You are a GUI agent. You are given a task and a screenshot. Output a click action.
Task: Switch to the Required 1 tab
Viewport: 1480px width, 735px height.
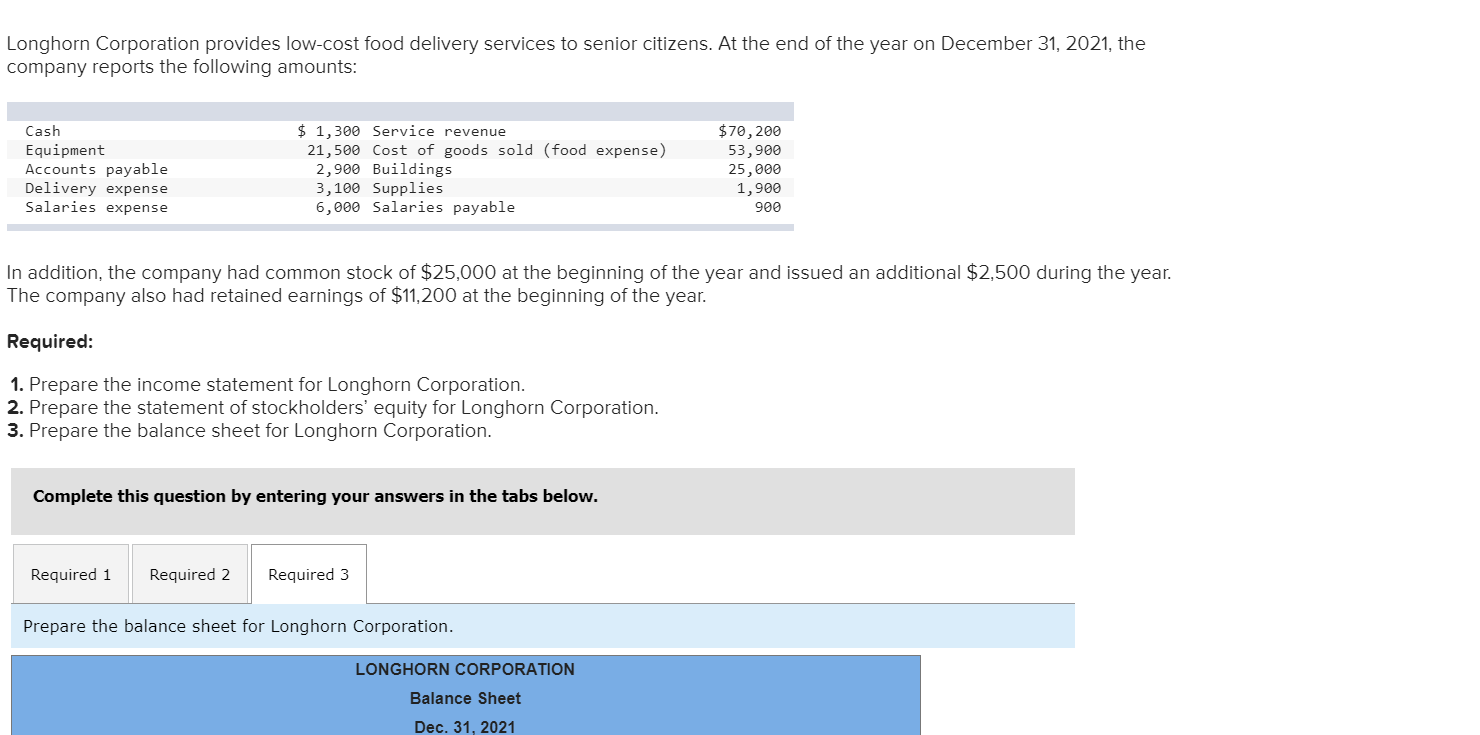(70, 573)
